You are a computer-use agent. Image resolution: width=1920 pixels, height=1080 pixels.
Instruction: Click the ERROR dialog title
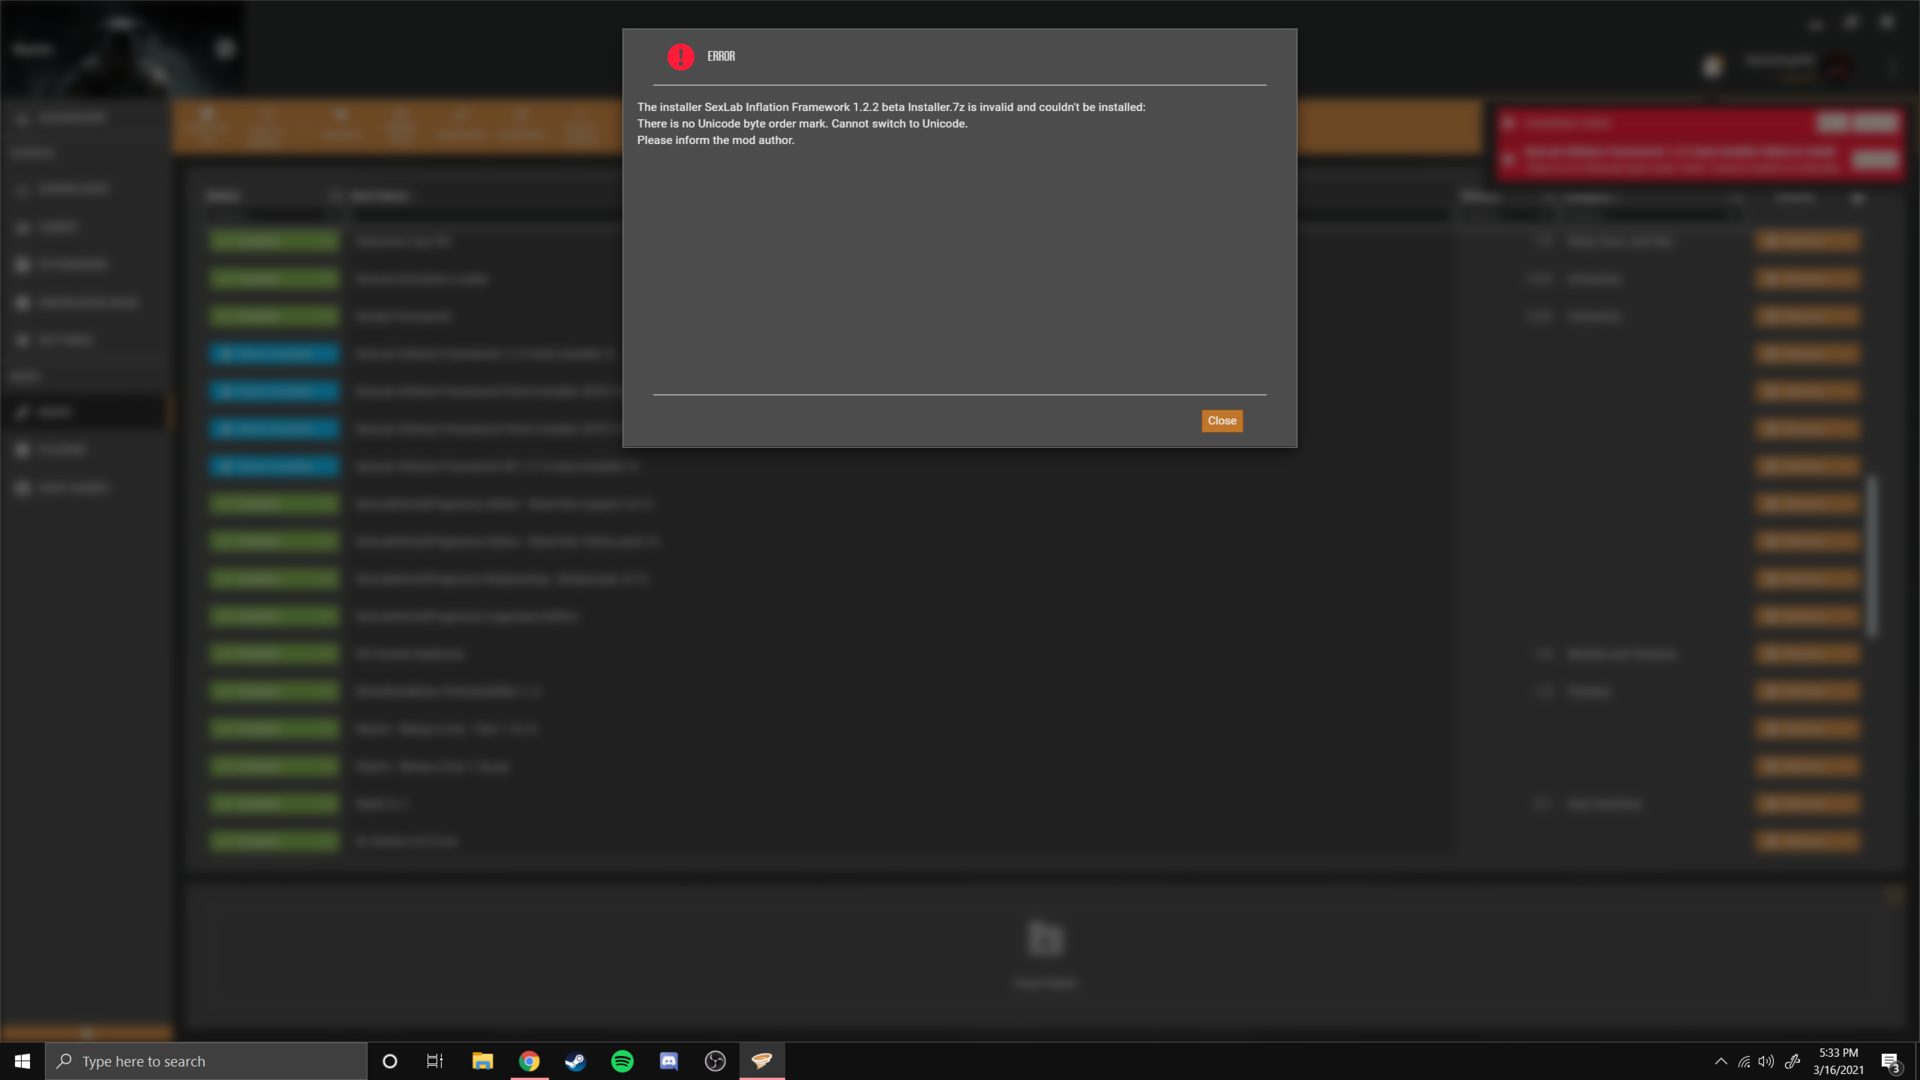721,57
